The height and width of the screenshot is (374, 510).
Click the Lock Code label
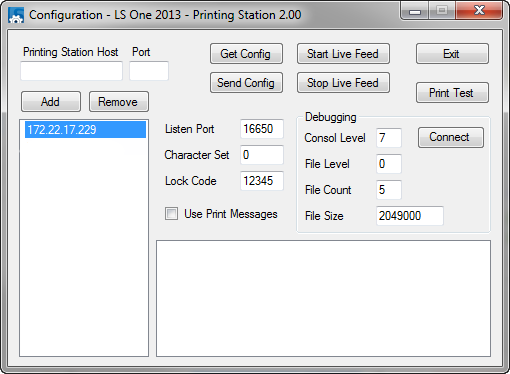[191, 181]
